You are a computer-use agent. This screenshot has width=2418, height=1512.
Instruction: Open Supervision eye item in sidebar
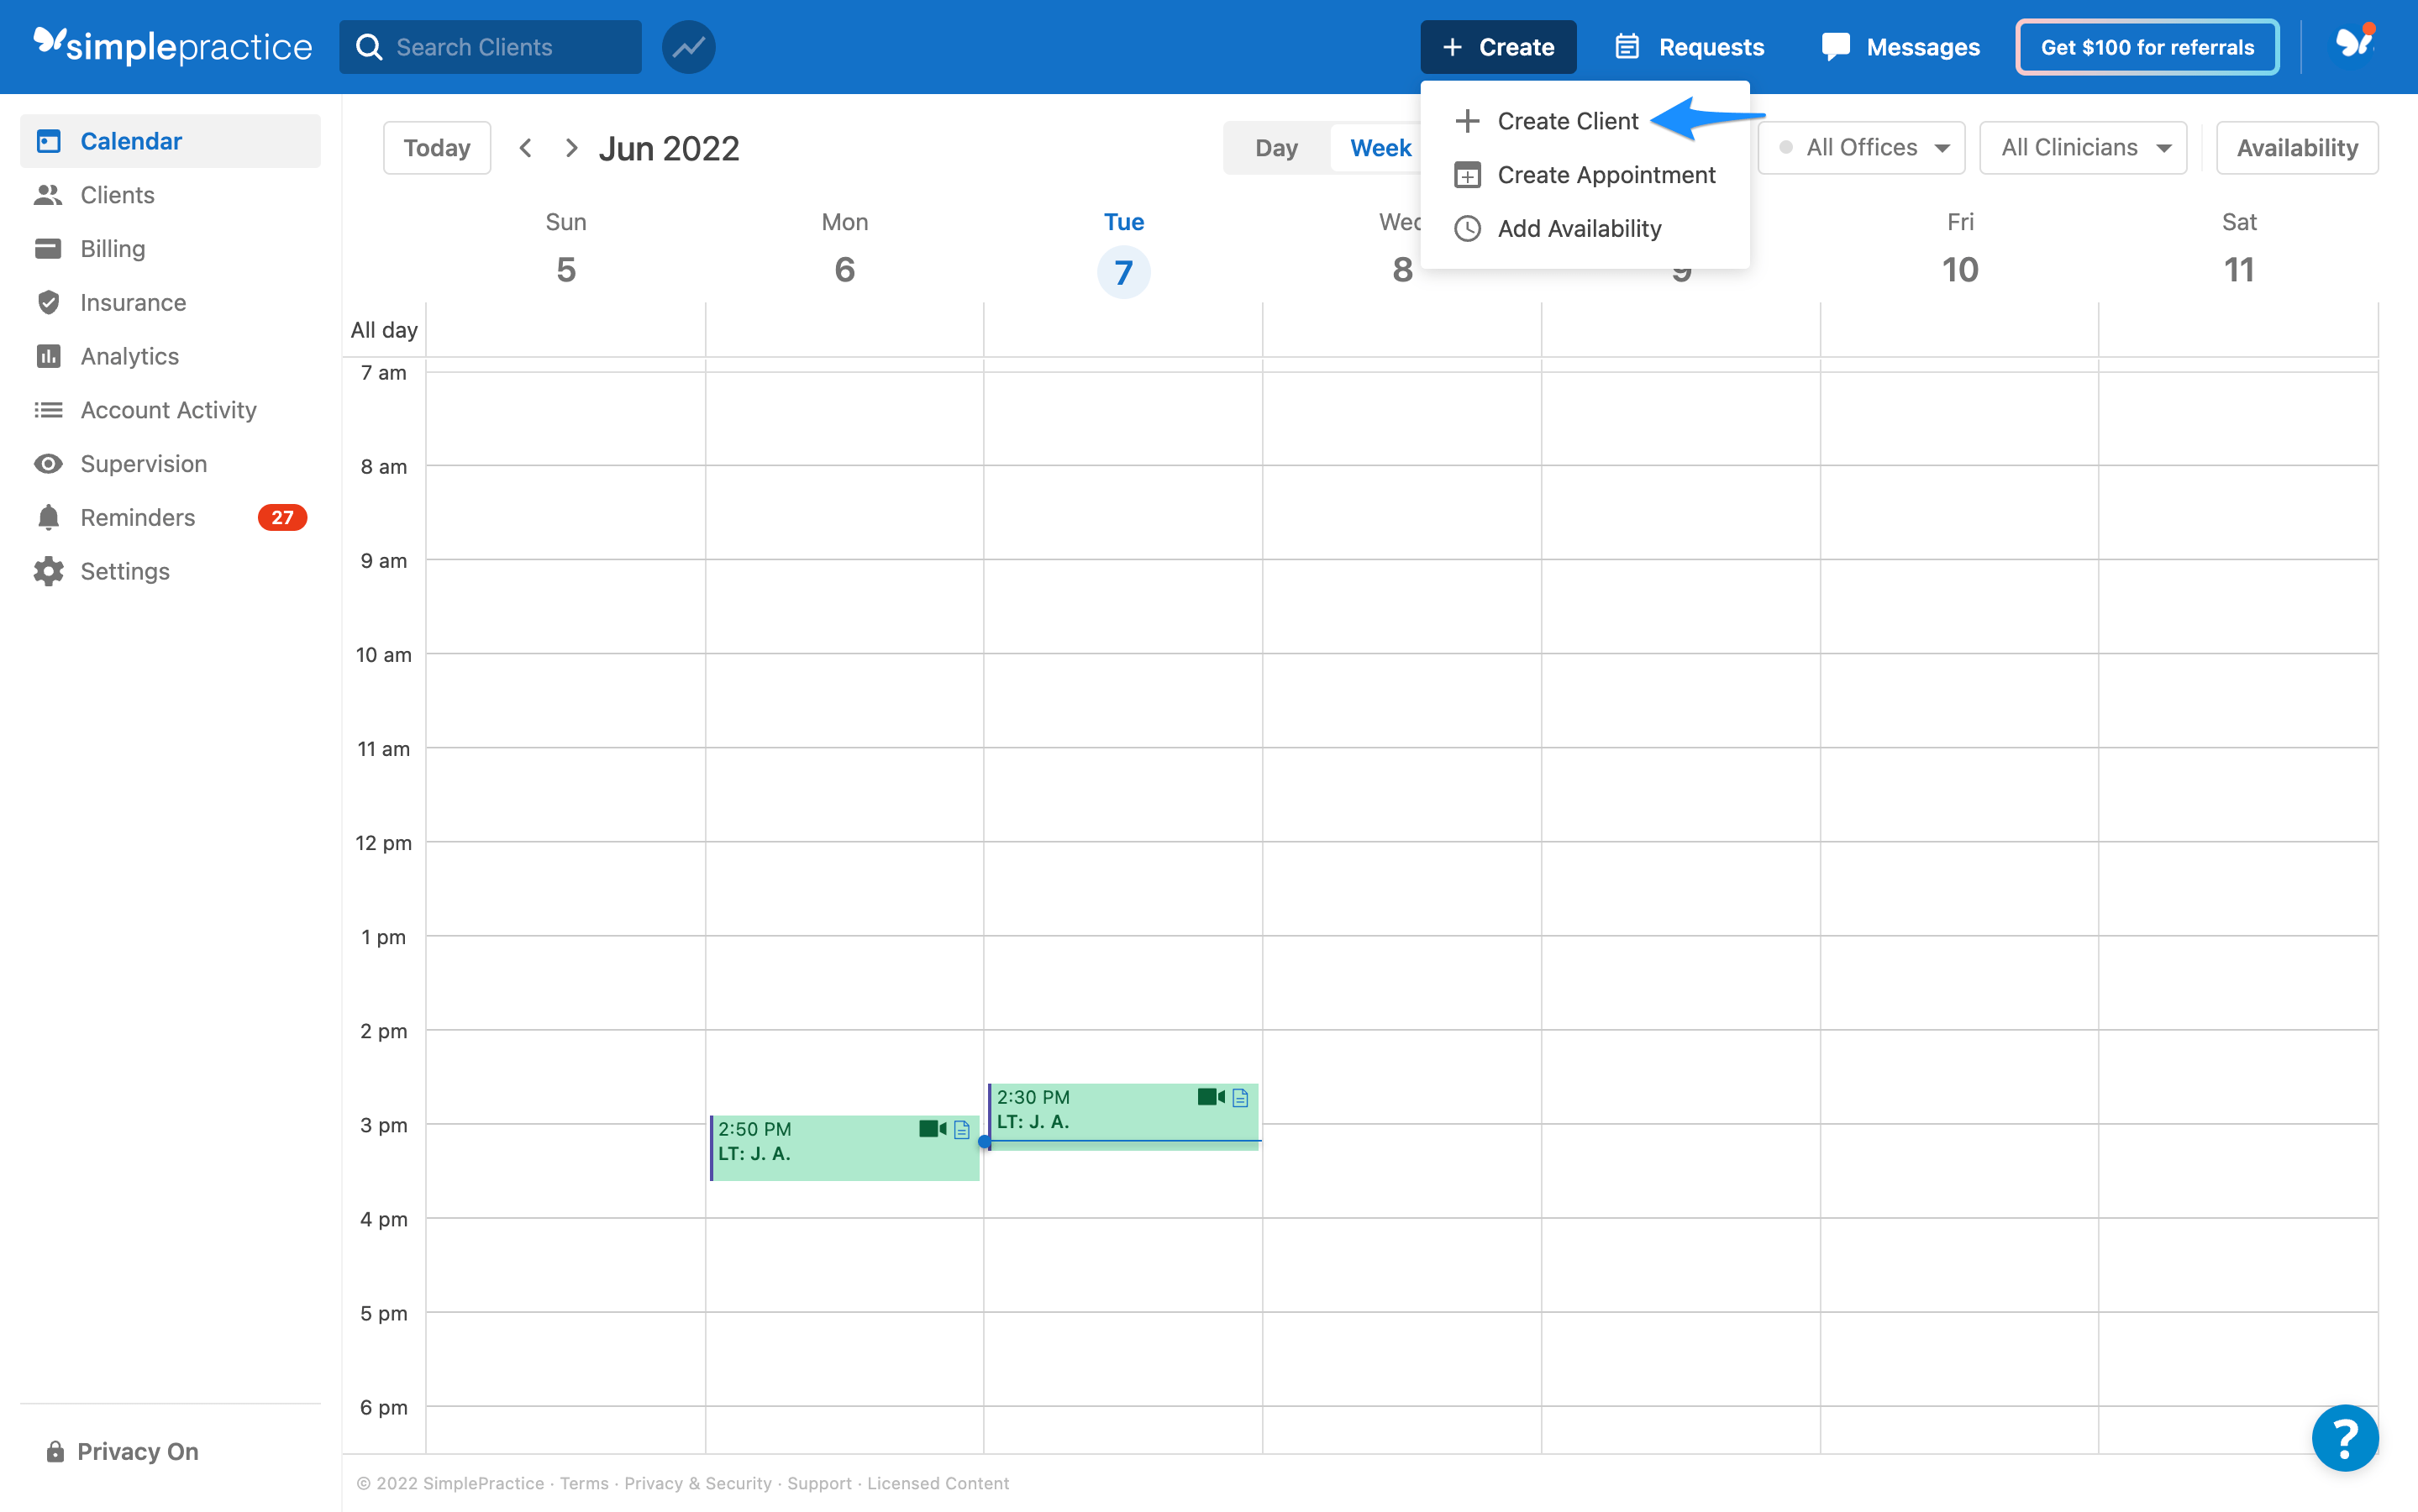pyautogui.click(x=143, y=464)
